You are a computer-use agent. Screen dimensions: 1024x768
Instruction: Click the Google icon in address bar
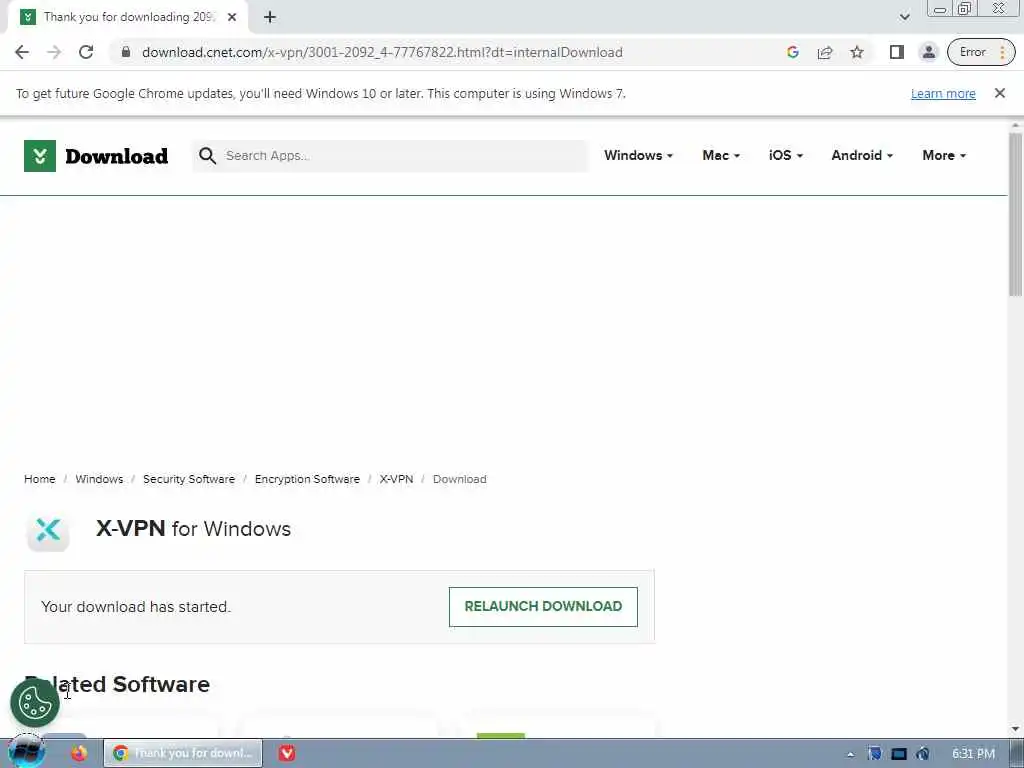tap(793, 52)
